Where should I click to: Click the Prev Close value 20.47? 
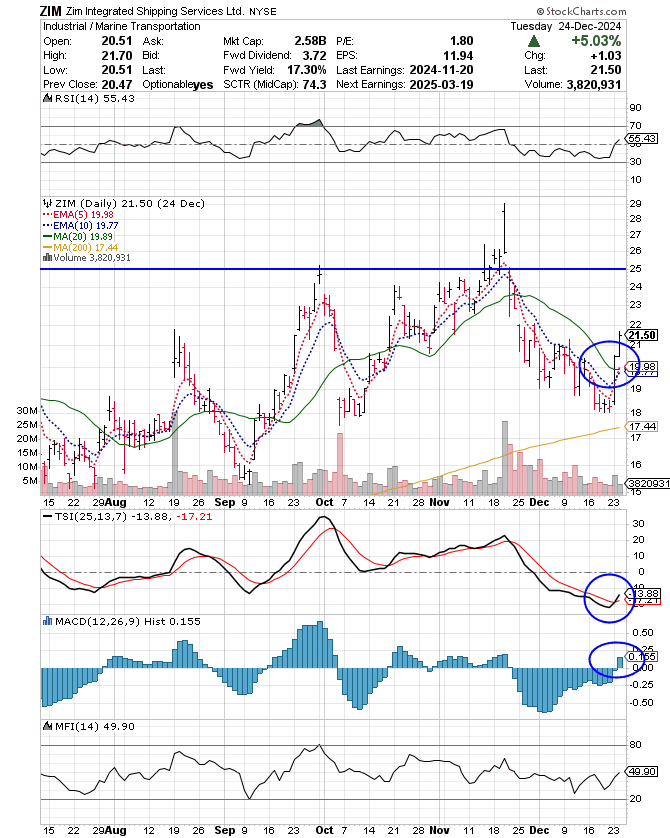[116, 84]
